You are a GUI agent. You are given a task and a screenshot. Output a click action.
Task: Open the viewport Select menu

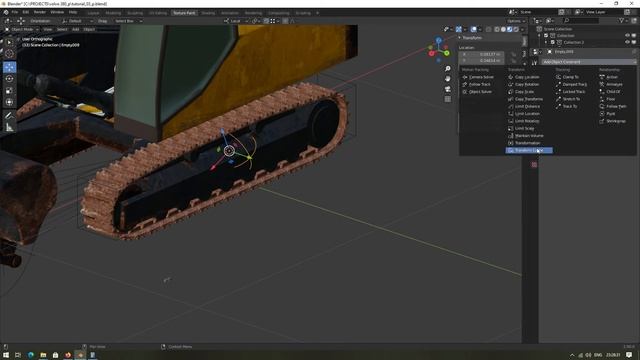[62, 29]
